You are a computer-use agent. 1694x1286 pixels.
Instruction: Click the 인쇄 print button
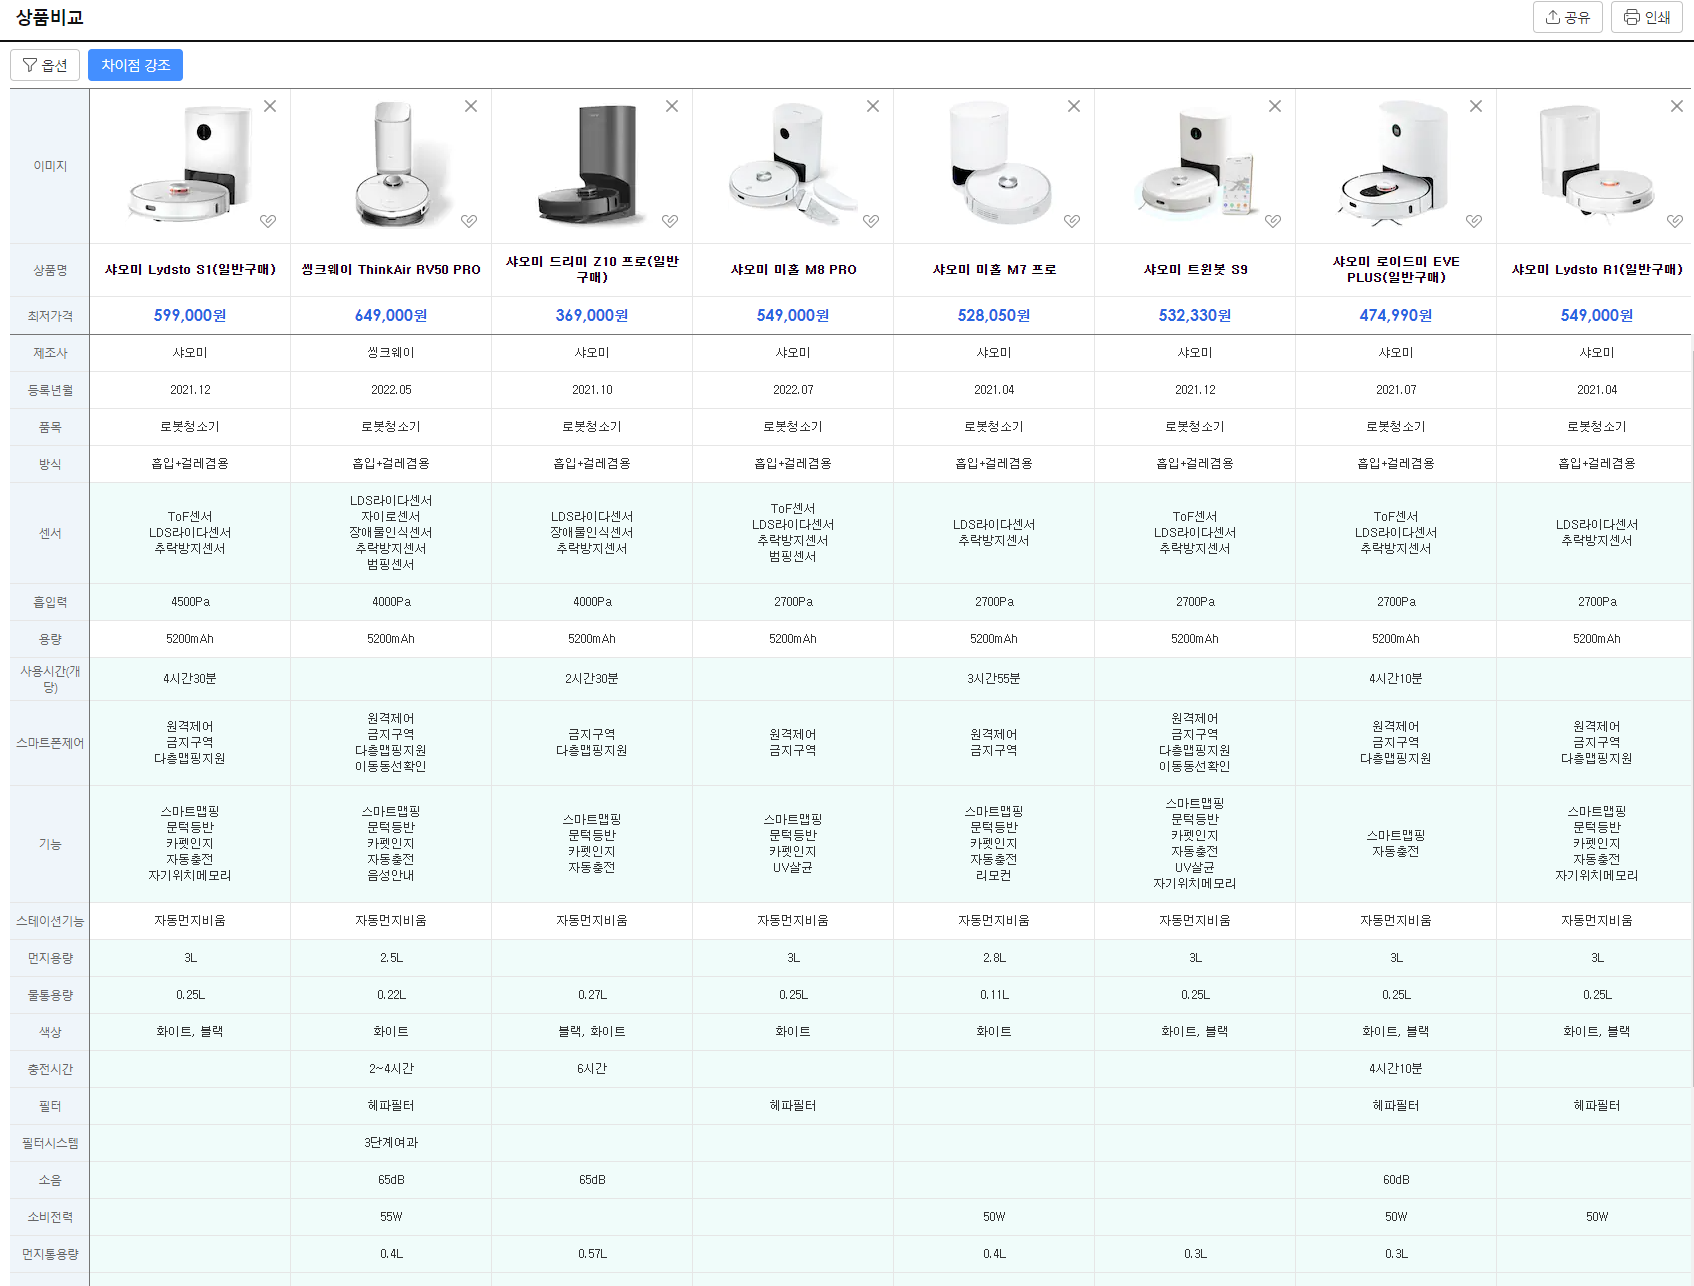1647,17
